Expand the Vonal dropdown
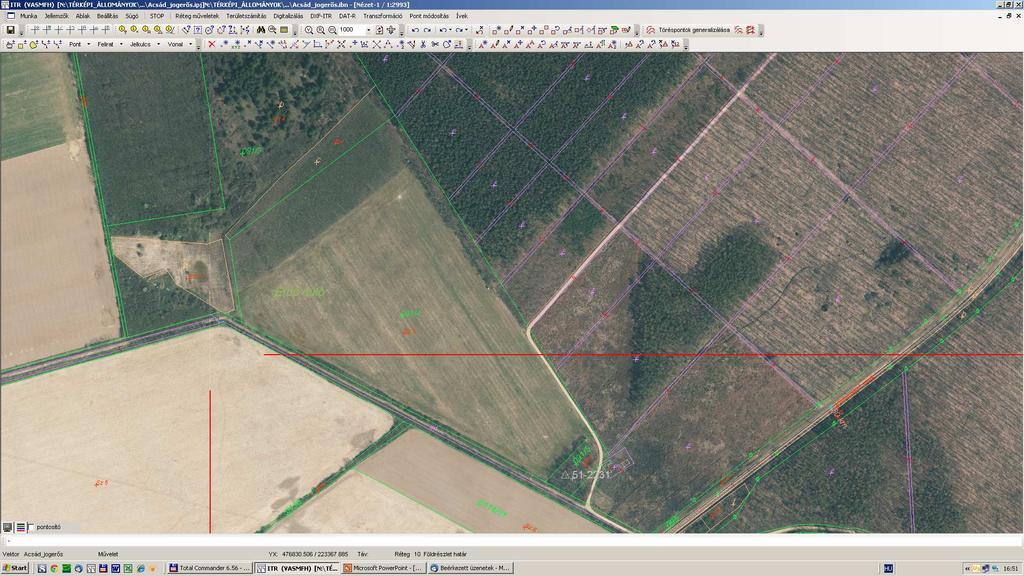1024x576 pixels. click(x=191, y=44)
